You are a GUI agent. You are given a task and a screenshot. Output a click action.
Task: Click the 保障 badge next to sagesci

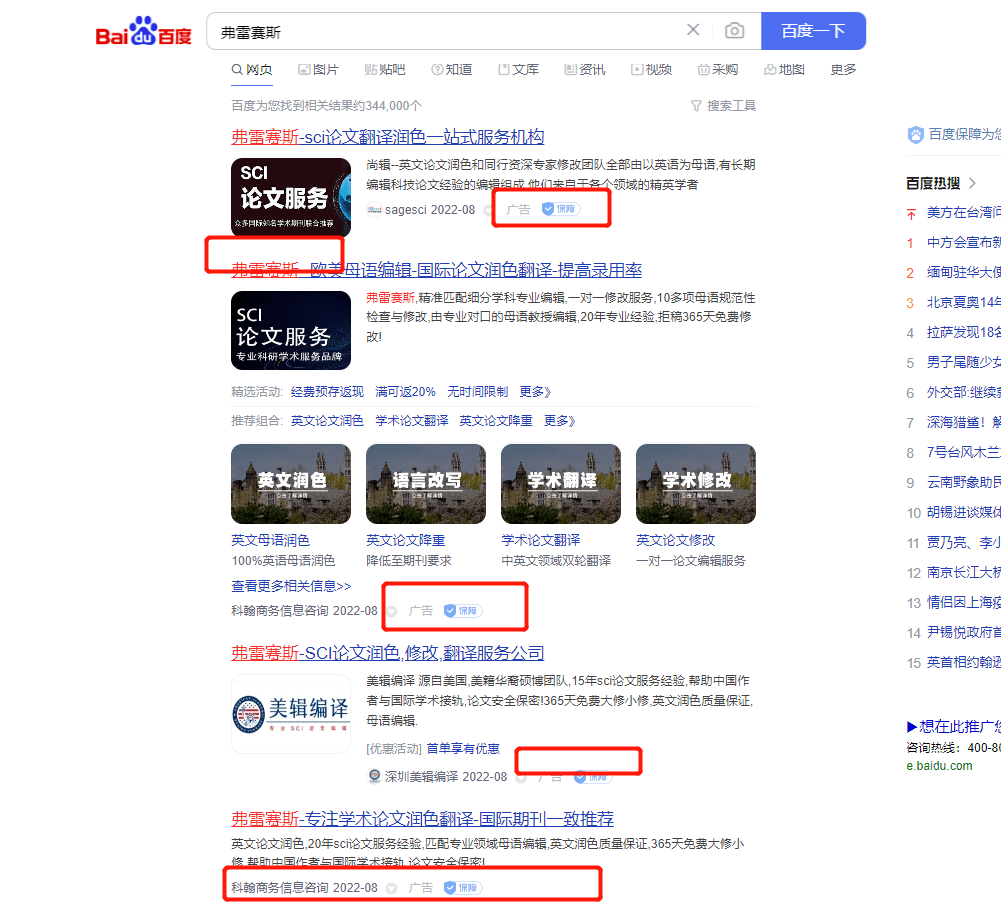[561, 209]
